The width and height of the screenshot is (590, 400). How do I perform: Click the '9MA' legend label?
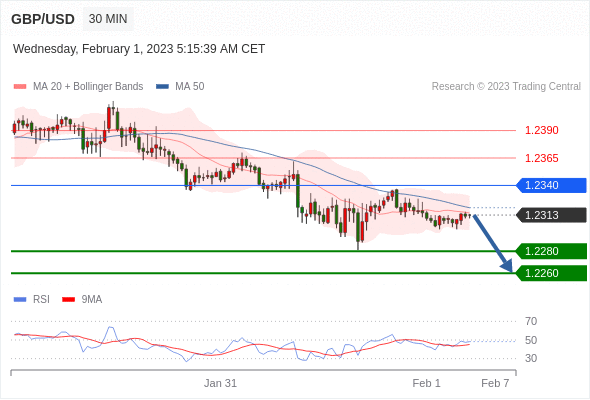[92, 300]
